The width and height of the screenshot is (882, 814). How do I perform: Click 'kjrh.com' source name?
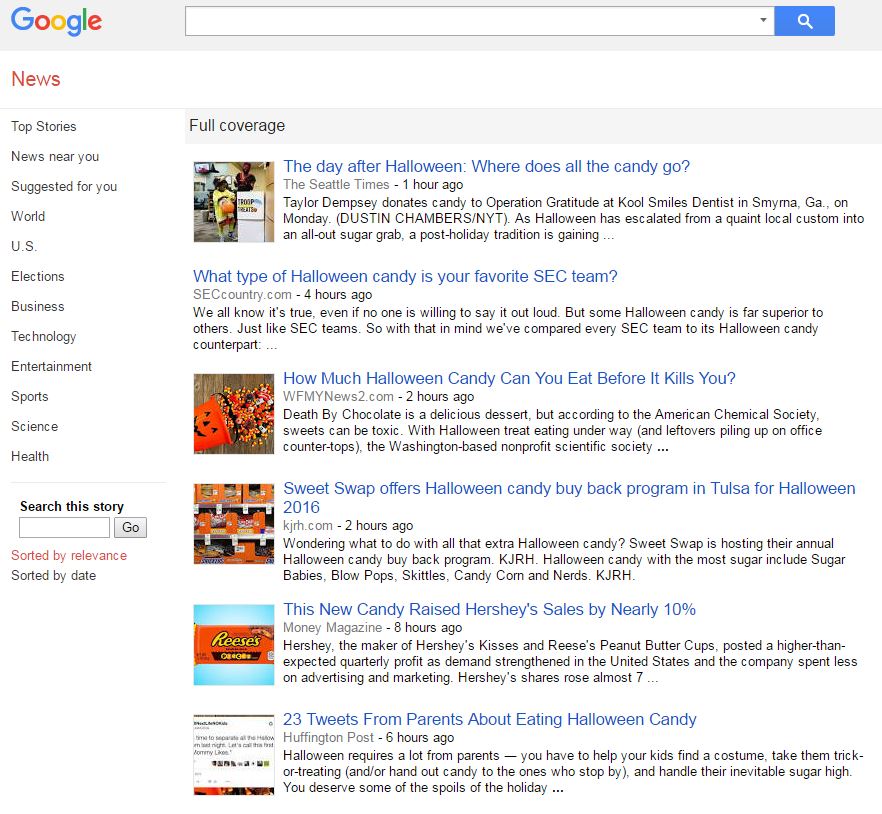308,525
